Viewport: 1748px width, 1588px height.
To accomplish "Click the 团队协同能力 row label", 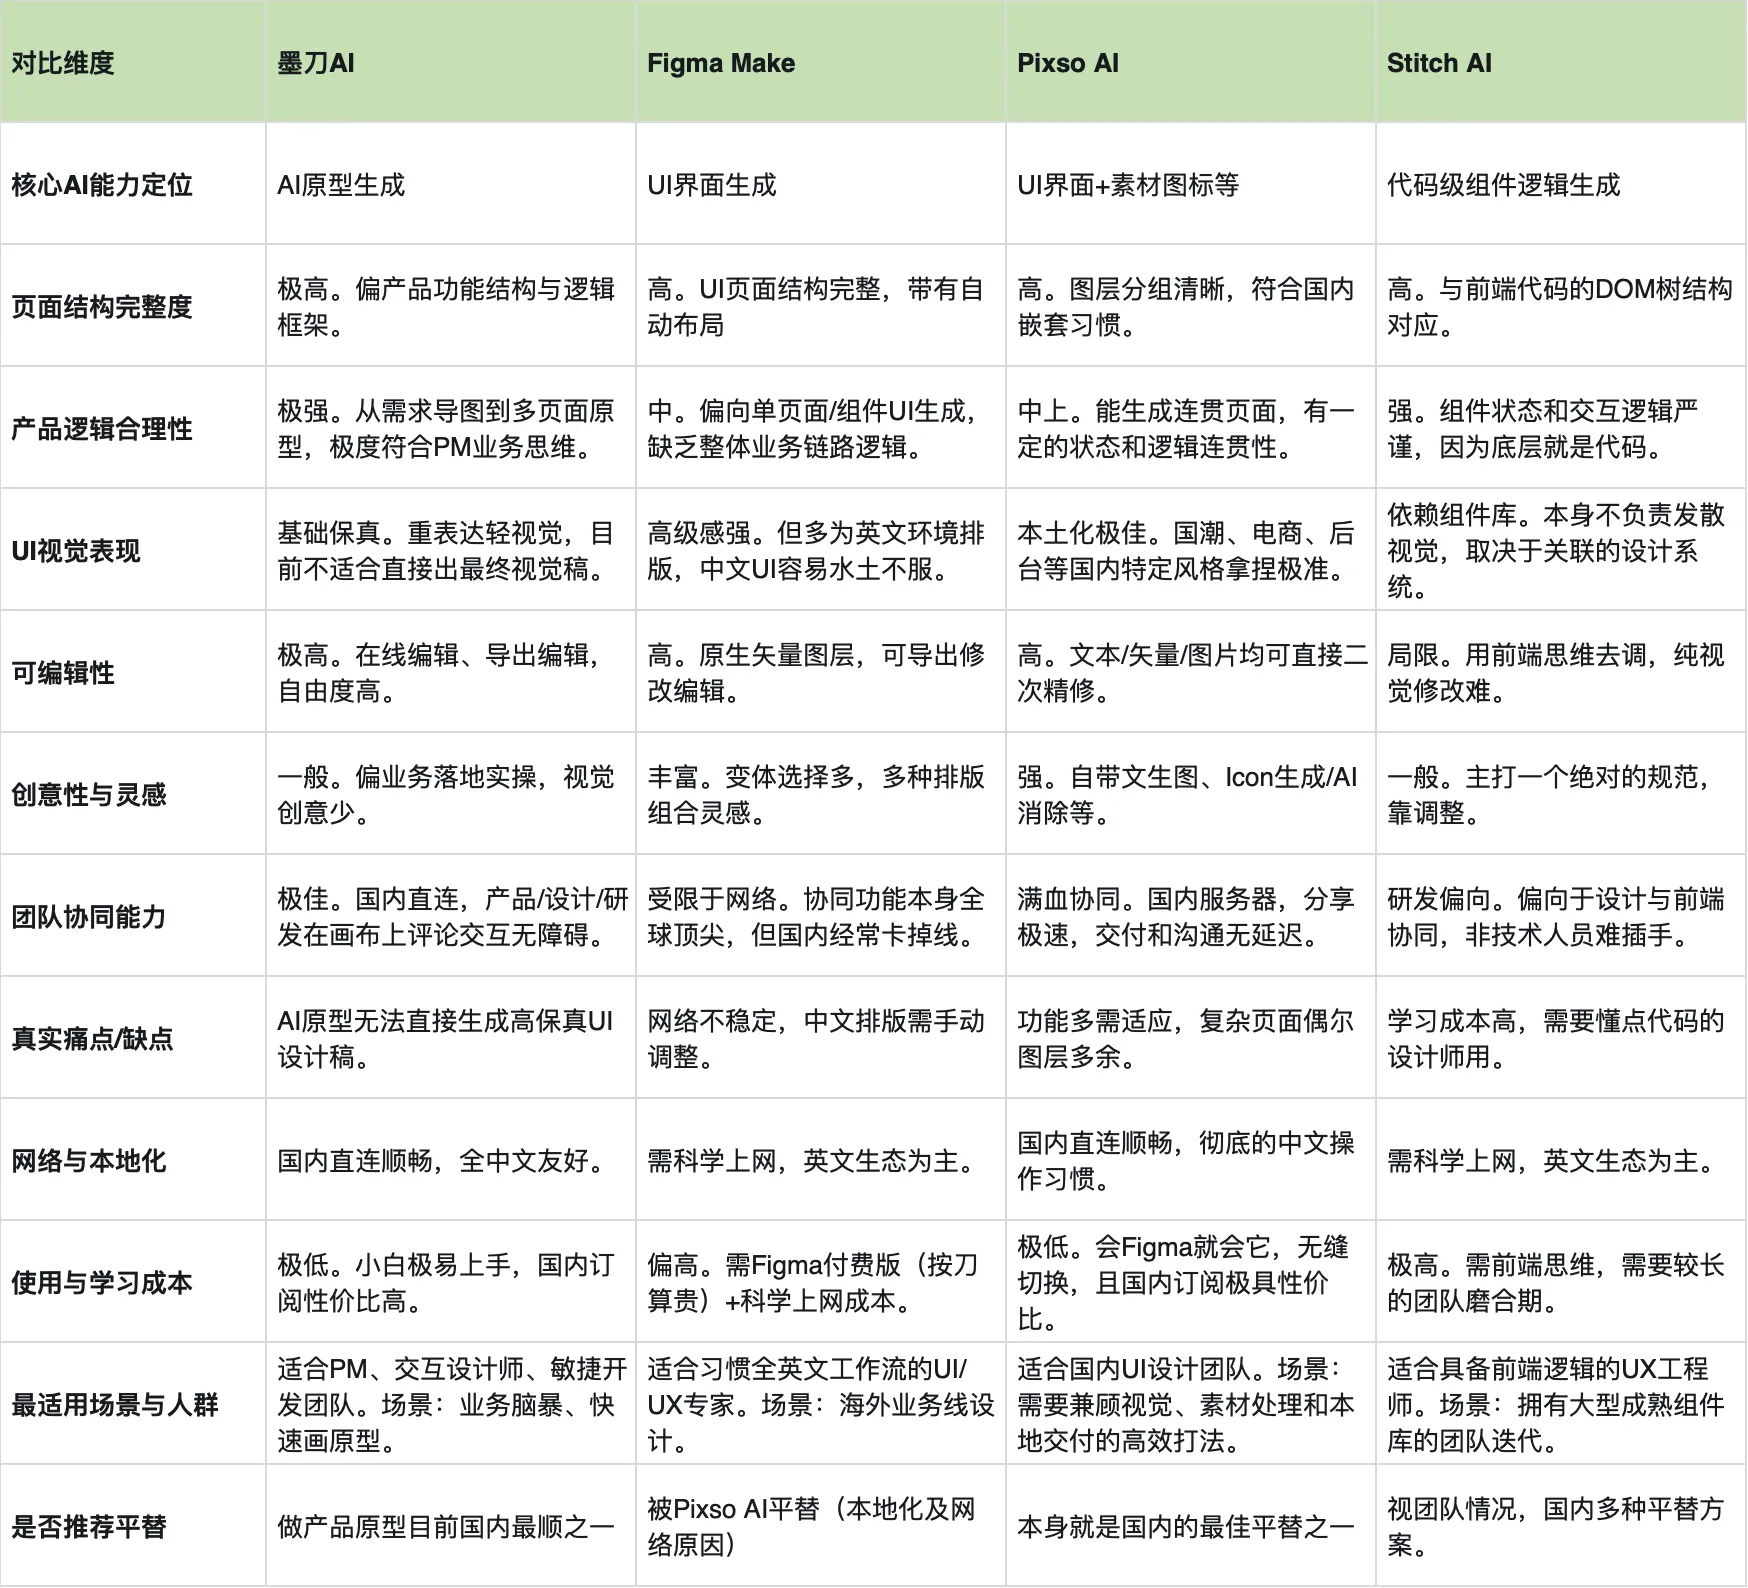I will [x=133, y=916].
